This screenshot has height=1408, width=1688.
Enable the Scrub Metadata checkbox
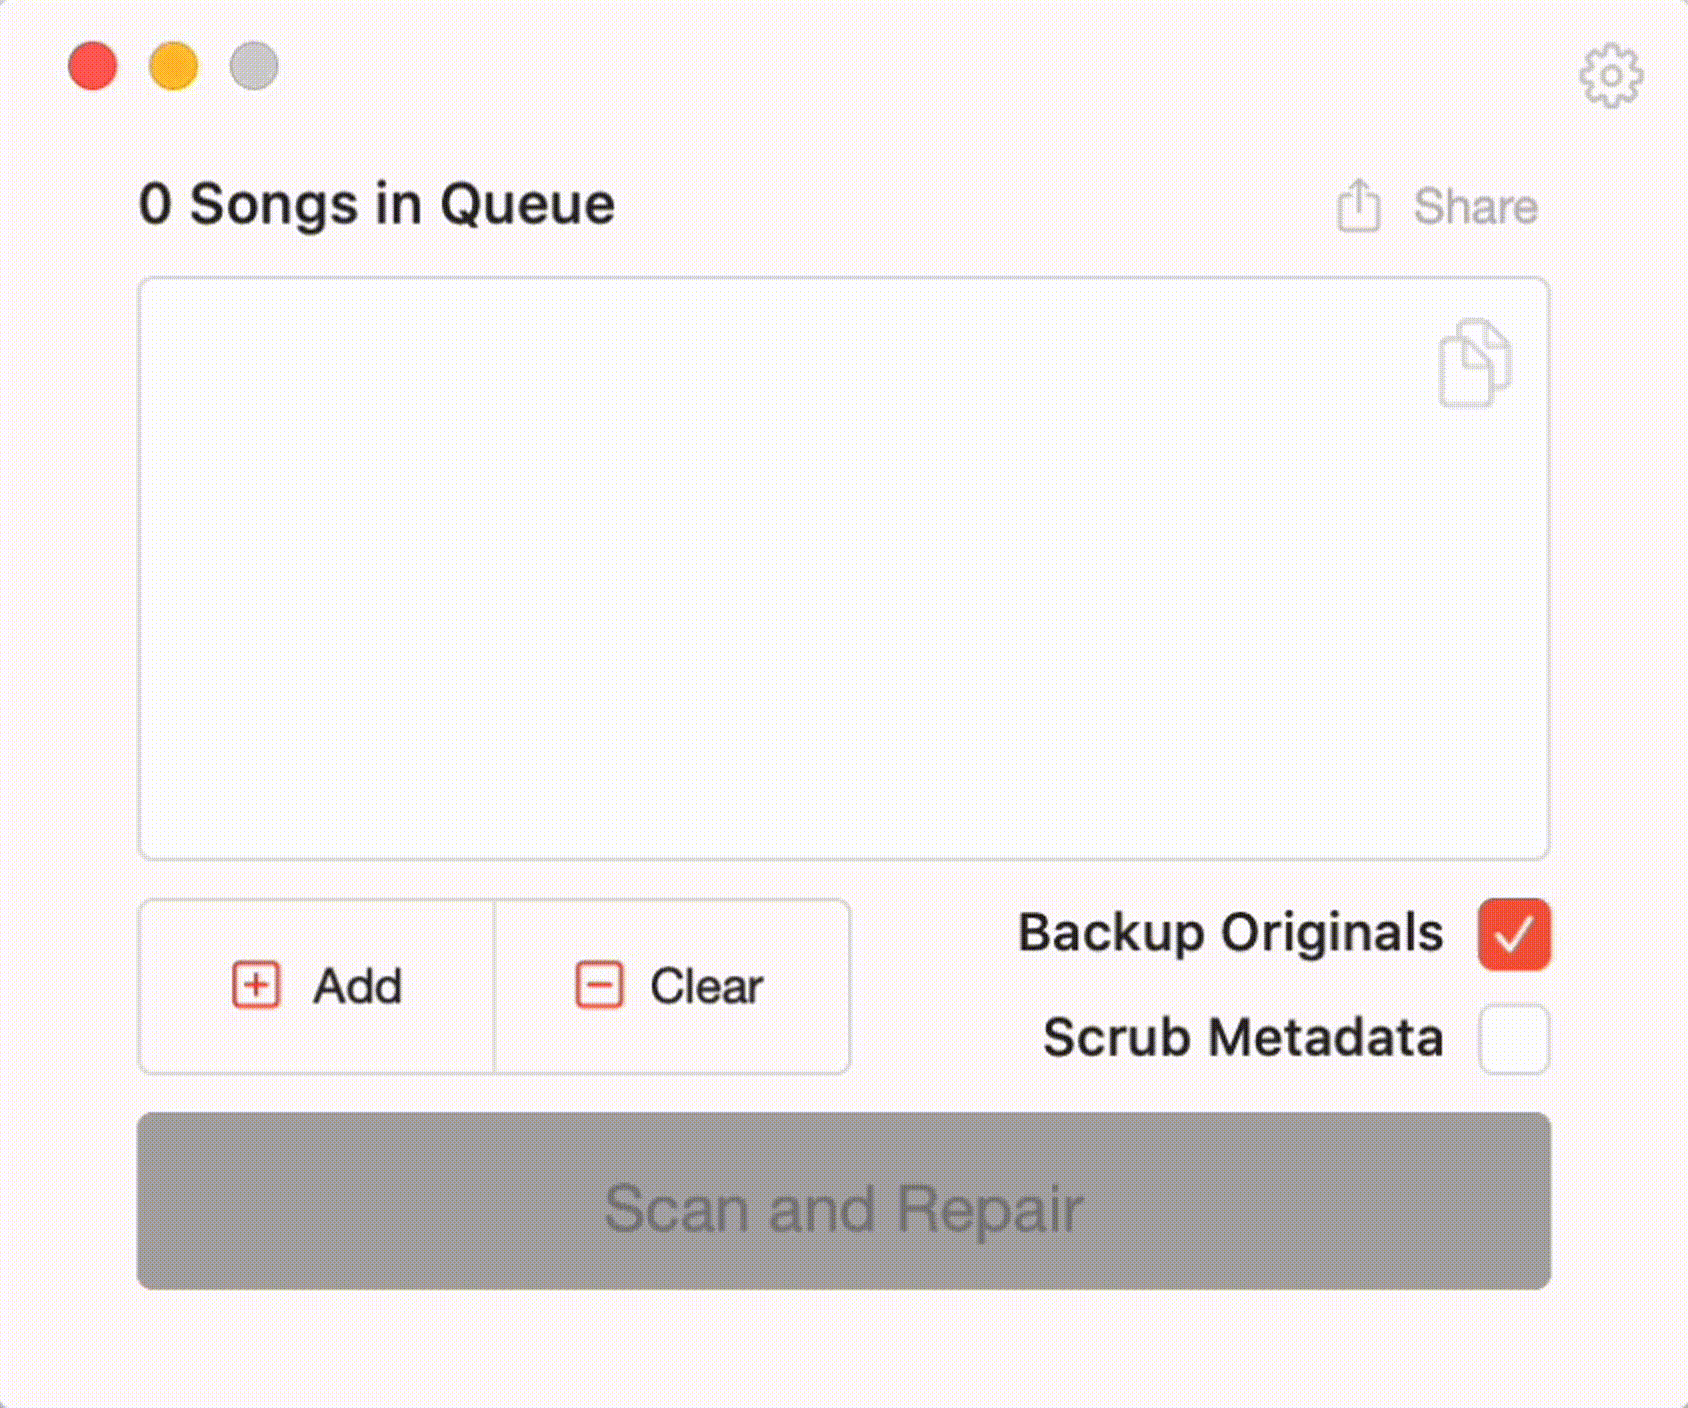[x=1514, y=1039]
